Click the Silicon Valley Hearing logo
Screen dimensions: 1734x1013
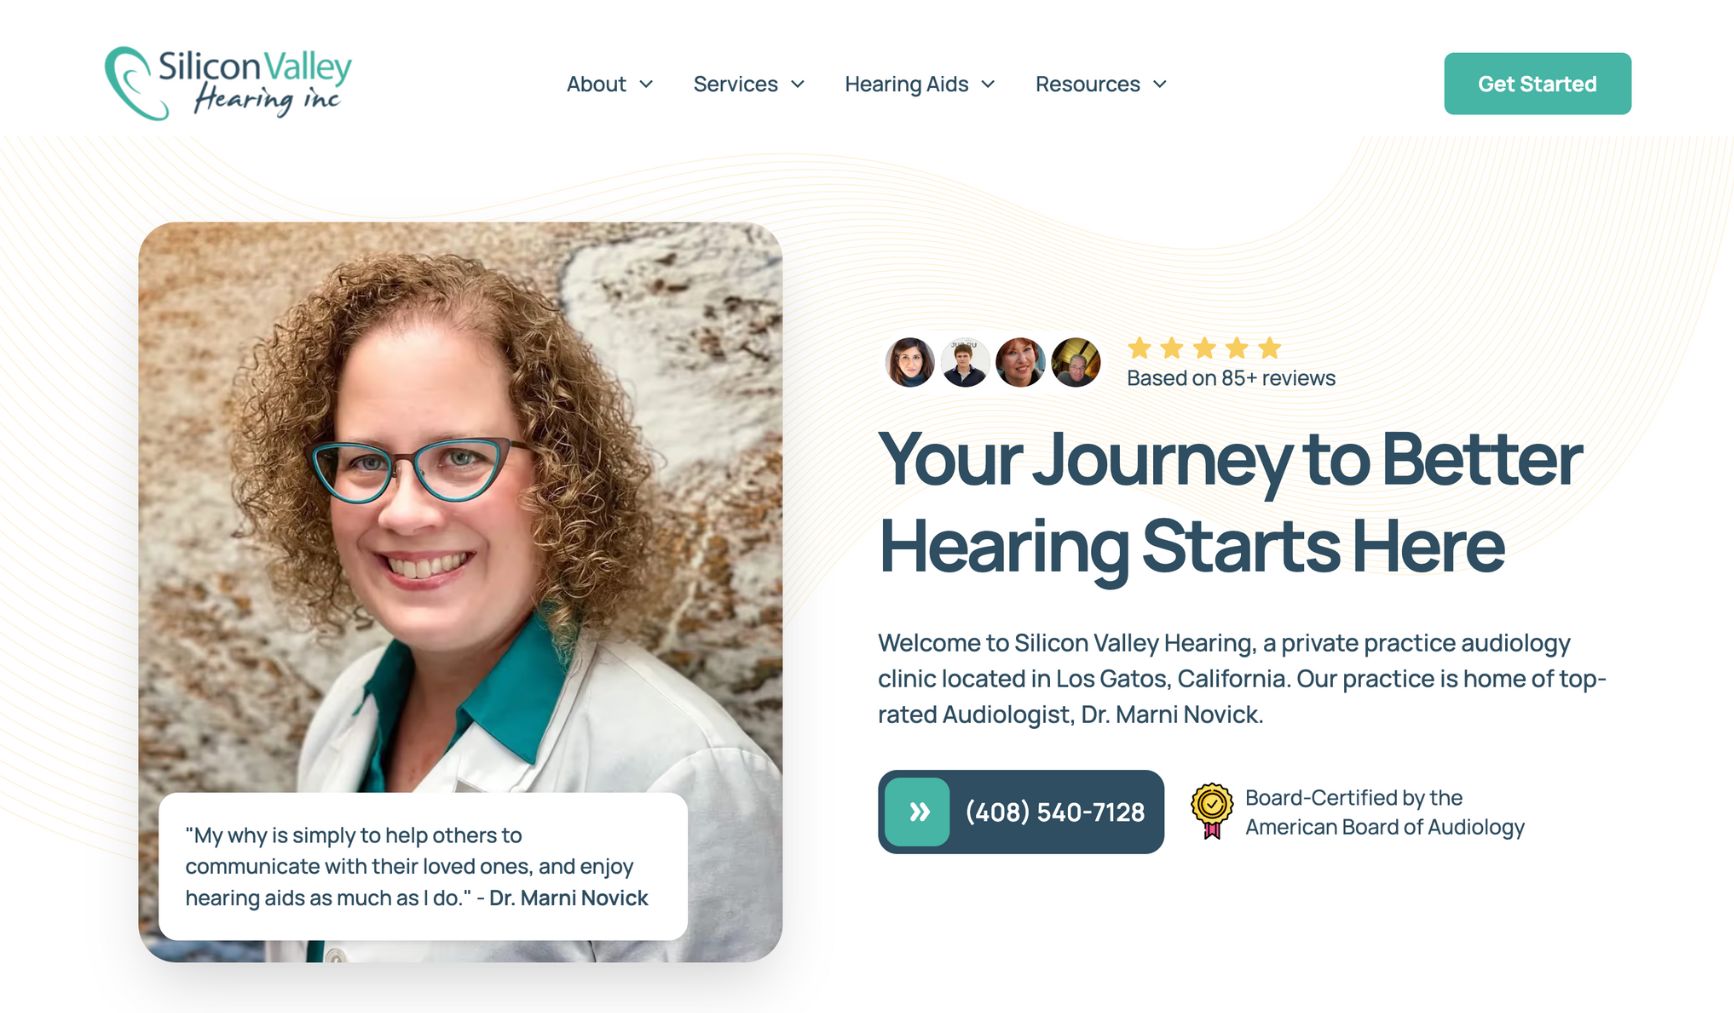(x=228, y=83)
